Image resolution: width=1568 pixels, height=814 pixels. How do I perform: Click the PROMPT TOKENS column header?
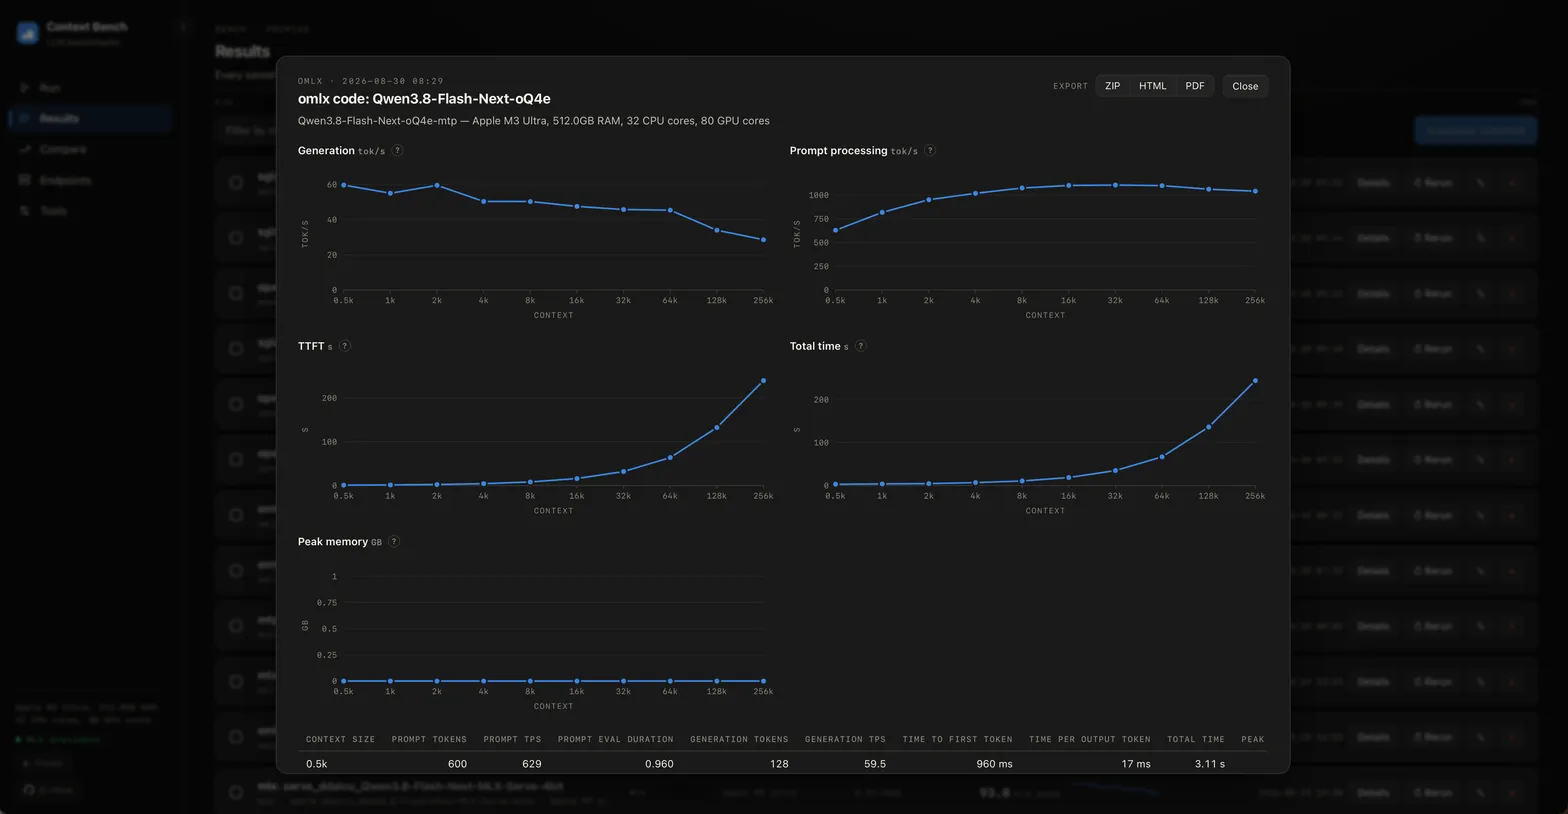coord(429,739)
